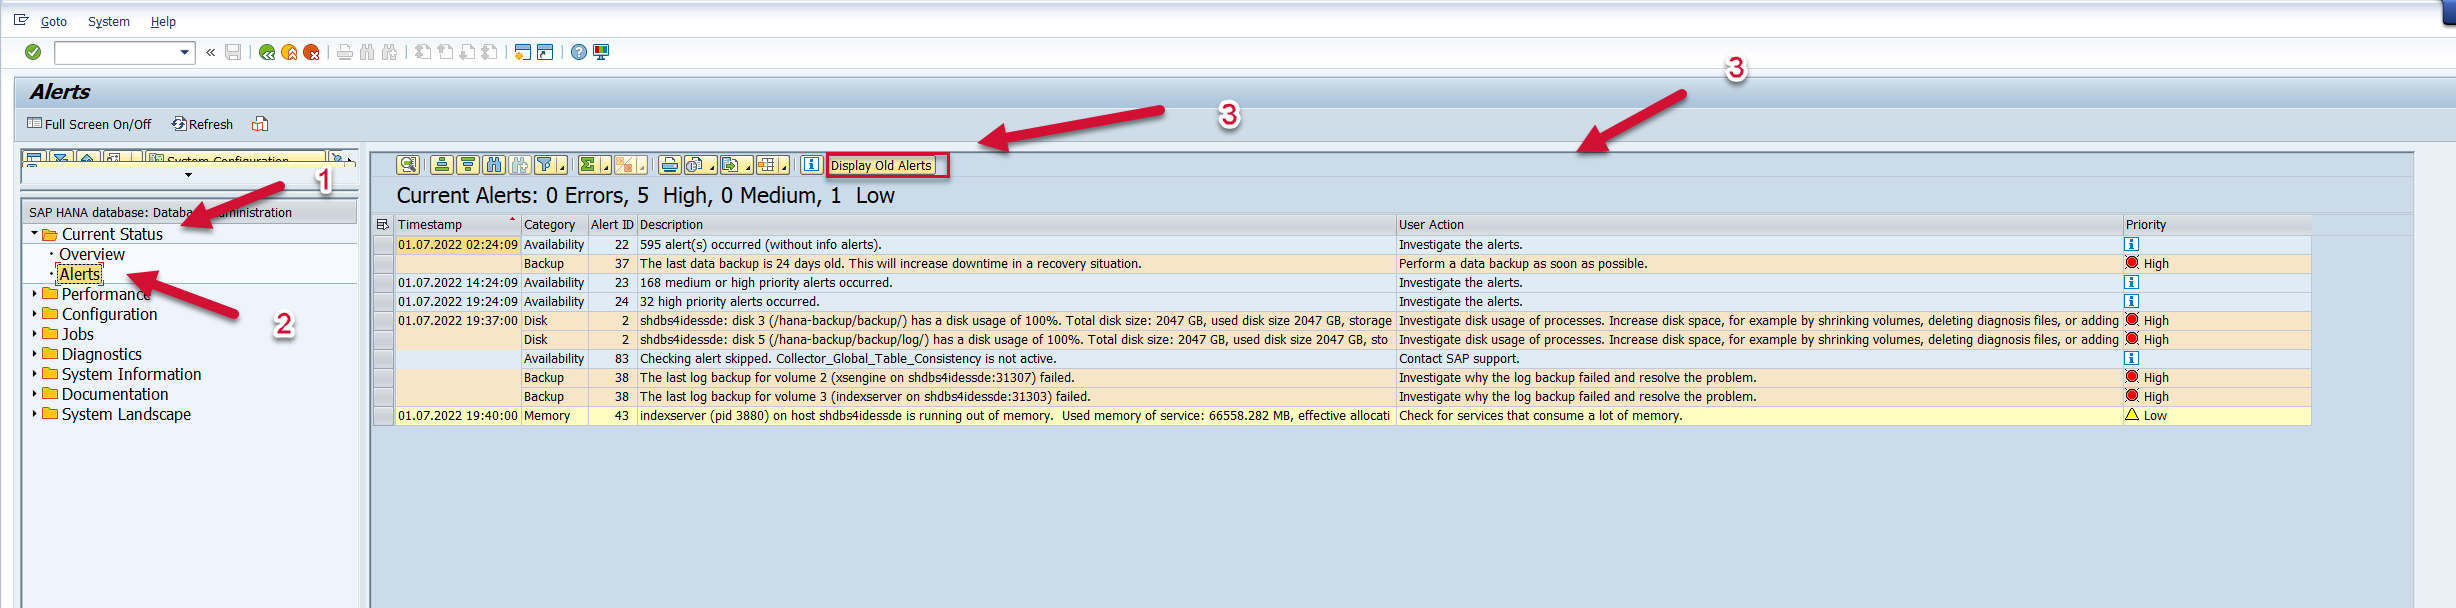The height and width of the screenshot is (608, 2456).
Task: Open the command field dropdown arrow
Action: 185,52
